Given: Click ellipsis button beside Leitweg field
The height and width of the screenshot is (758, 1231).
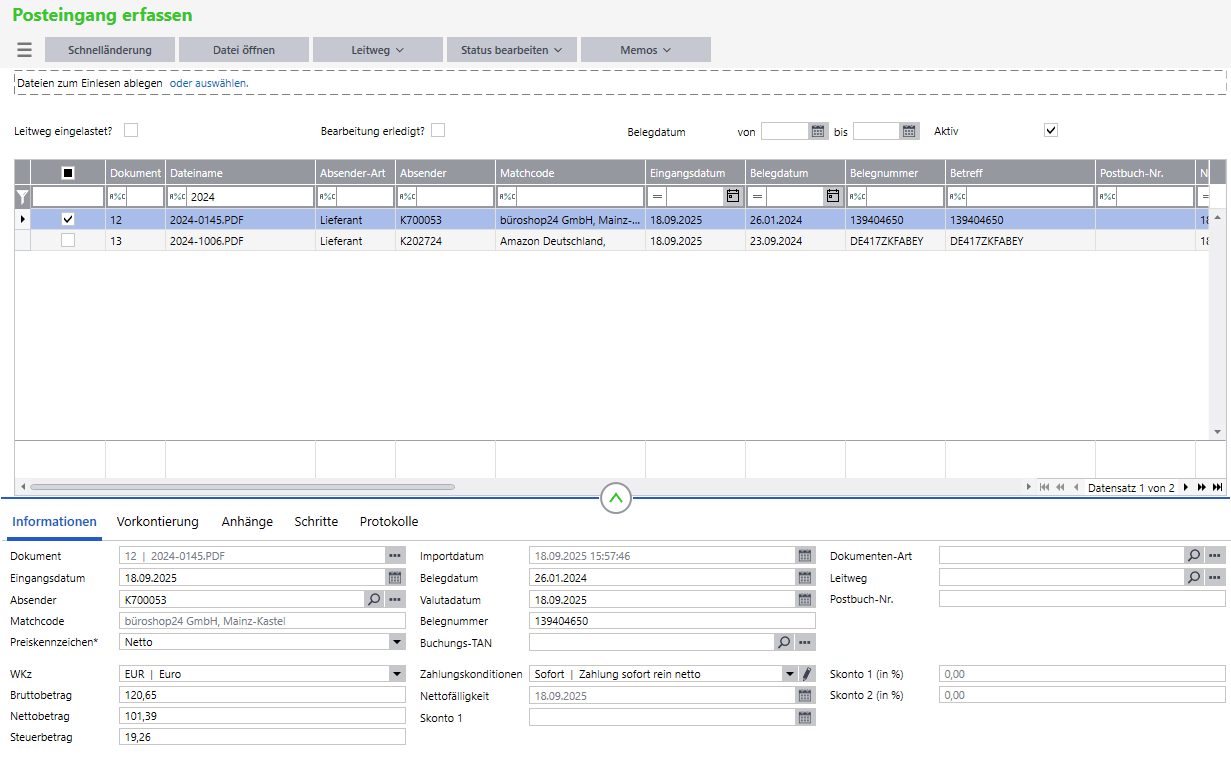Looking at the screenshot, I should click(1215, 578).
